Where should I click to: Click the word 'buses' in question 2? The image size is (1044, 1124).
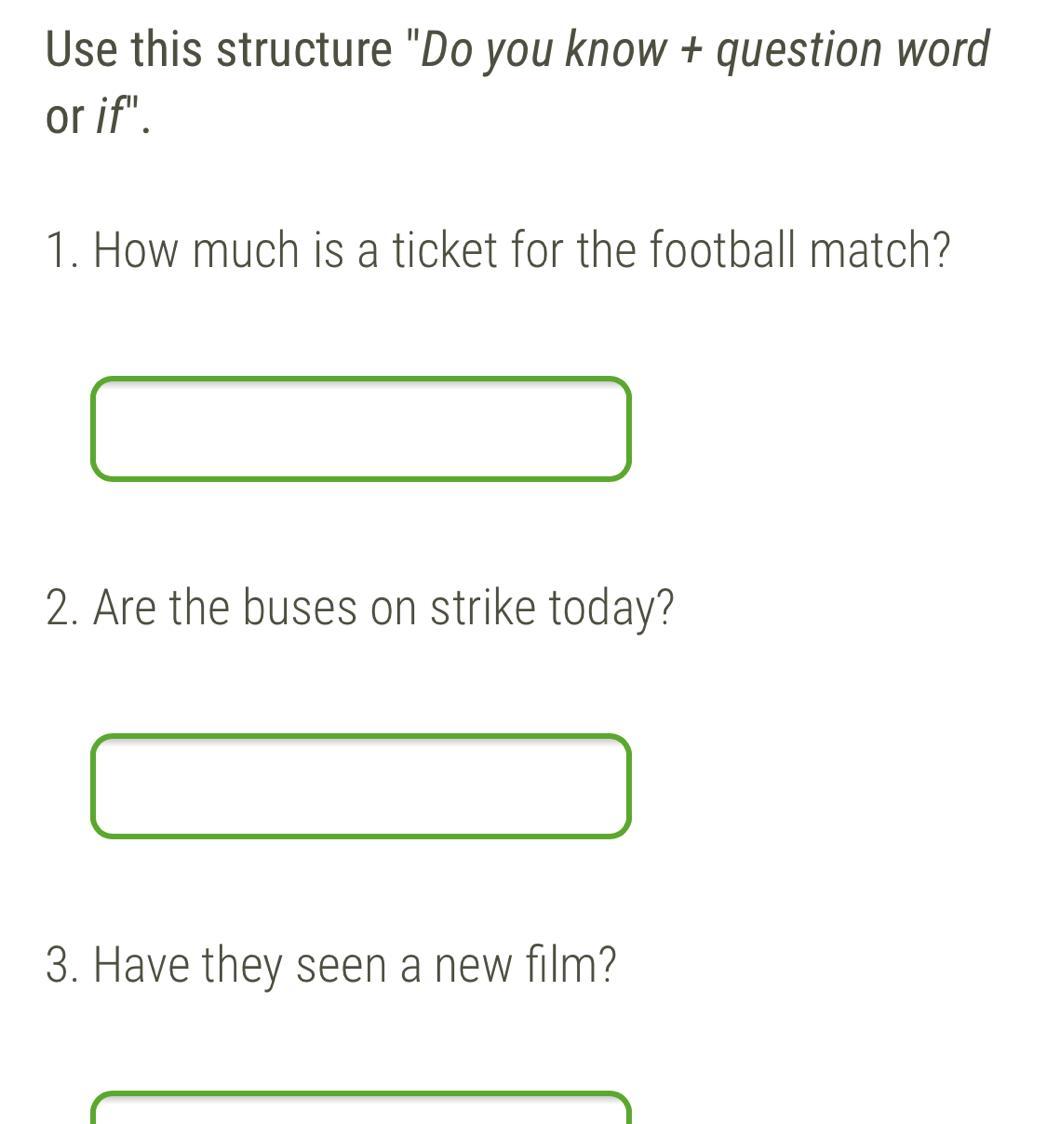tap(299, 607)
